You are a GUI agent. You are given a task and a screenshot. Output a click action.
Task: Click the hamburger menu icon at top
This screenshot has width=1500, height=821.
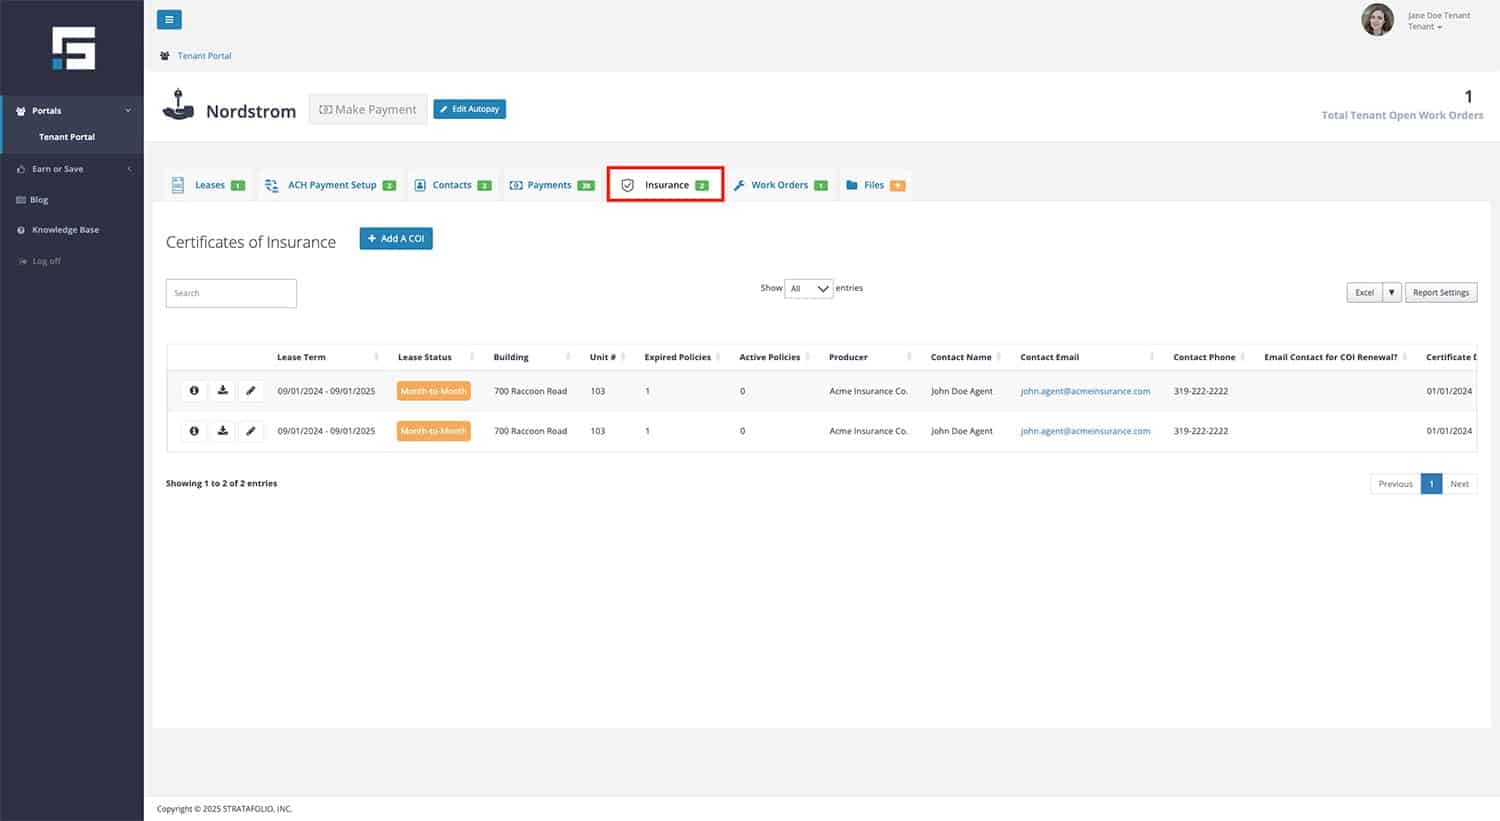[x=169, y=19]
